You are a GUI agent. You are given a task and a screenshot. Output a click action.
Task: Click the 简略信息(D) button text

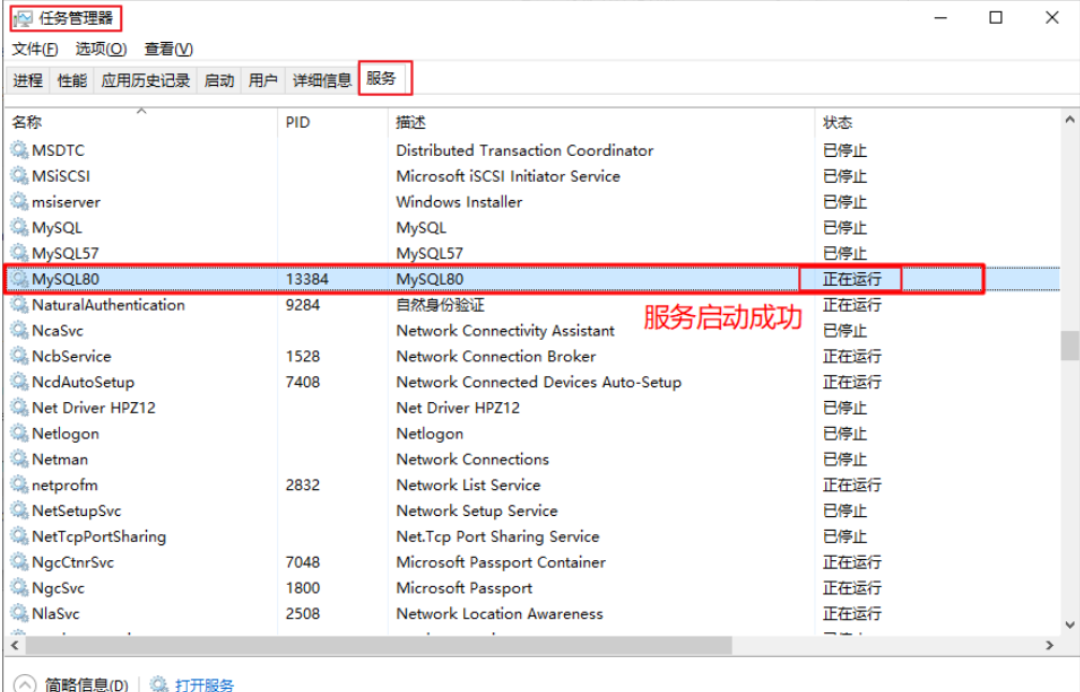[x=87, y=685]
